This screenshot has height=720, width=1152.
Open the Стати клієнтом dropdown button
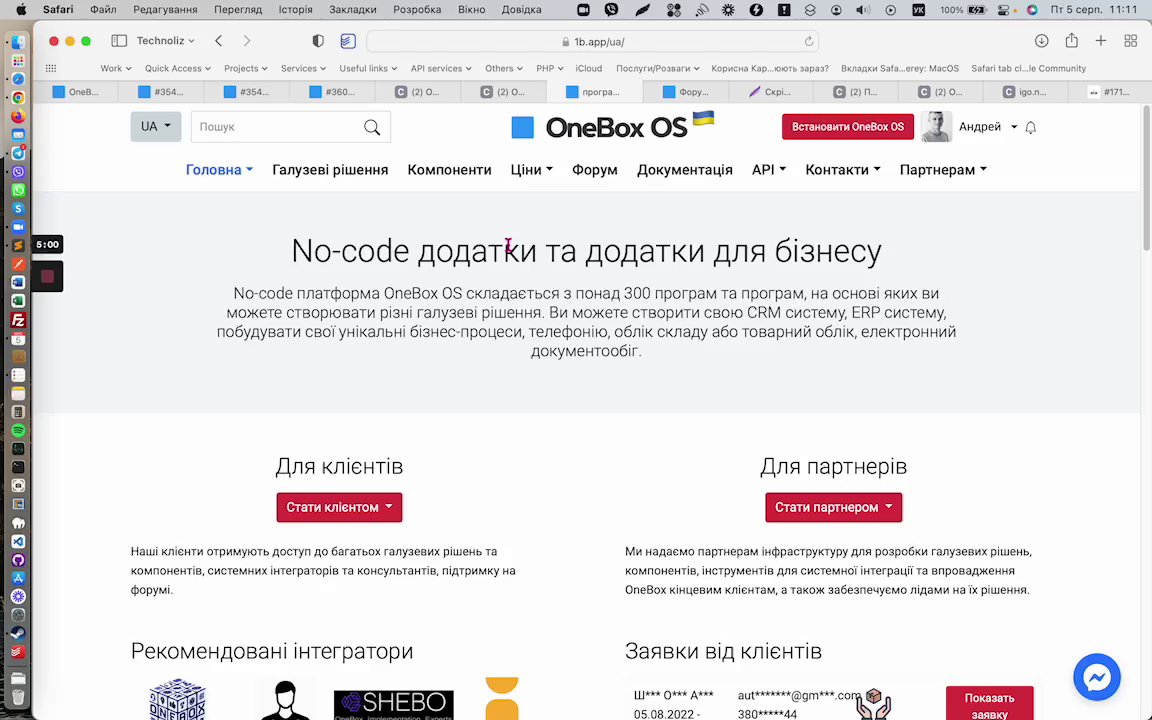339,507
